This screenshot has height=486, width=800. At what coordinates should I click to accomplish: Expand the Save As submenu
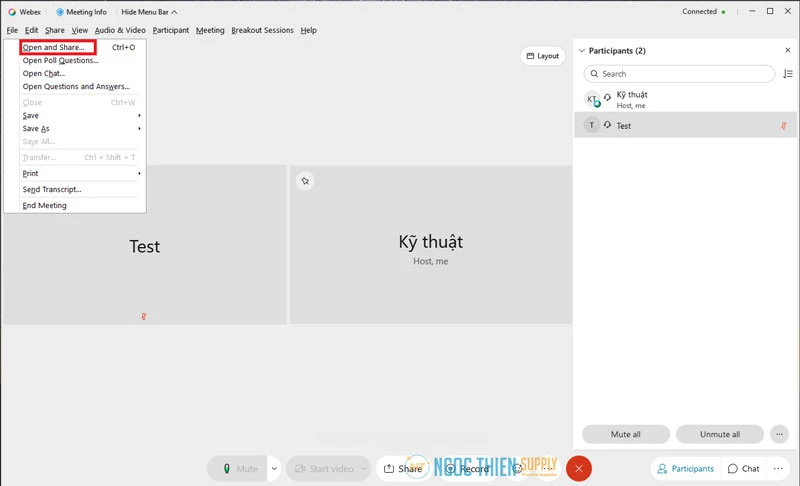81,129
